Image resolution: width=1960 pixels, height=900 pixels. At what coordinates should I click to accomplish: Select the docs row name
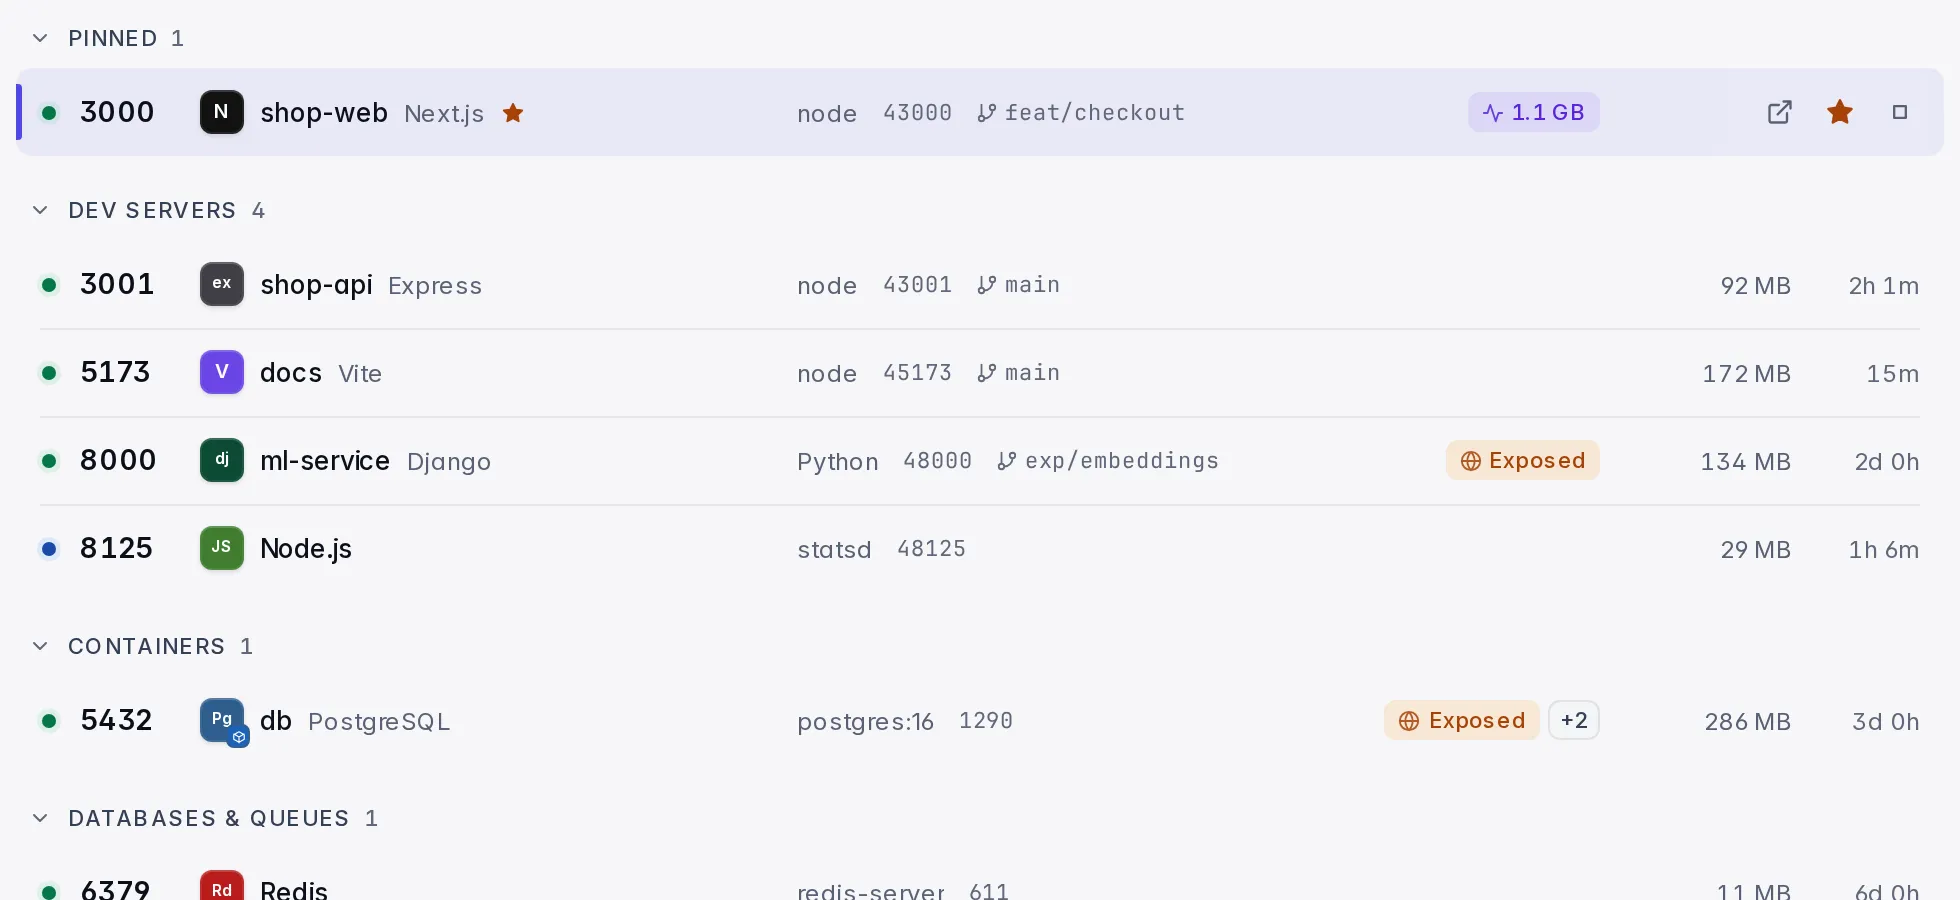pos(291,373)
